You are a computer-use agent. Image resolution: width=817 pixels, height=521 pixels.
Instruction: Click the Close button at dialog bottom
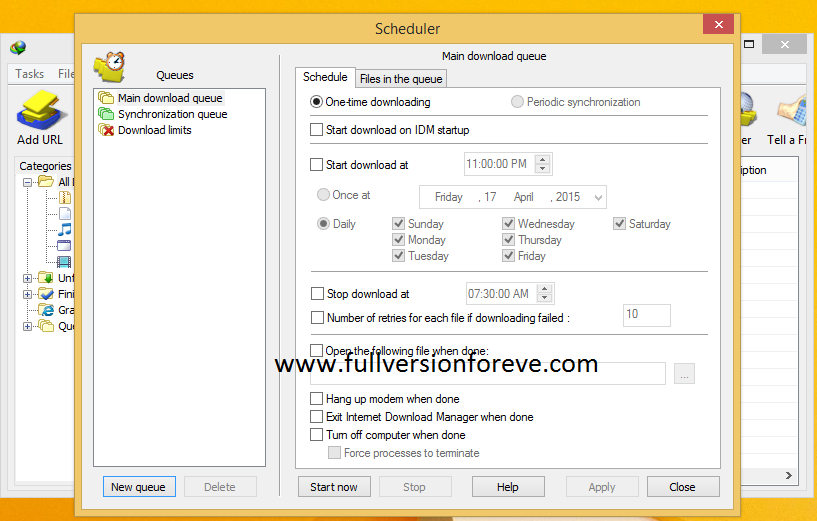coord(683,487)
